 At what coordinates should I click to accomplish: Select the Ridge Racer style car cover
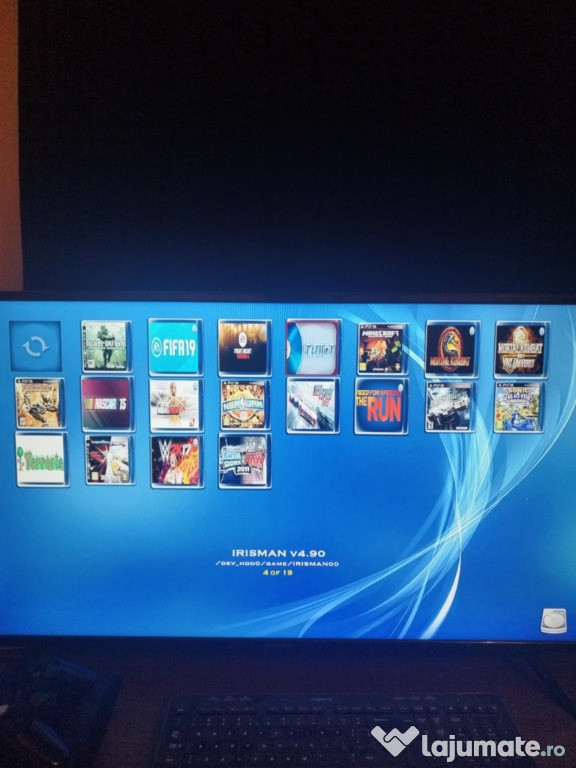[x=450, y=407]
